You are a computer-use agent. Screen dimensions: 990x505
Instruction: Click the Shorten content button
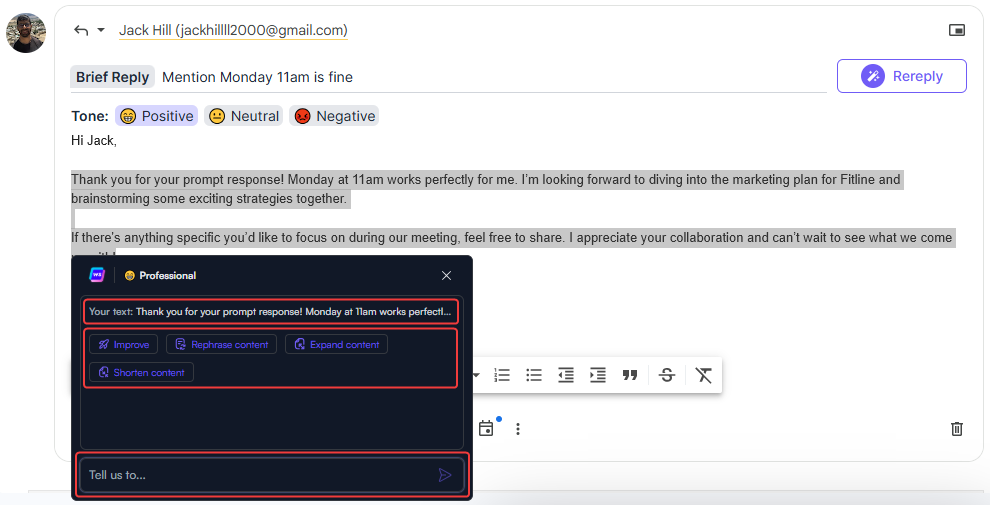click(141, 372)
